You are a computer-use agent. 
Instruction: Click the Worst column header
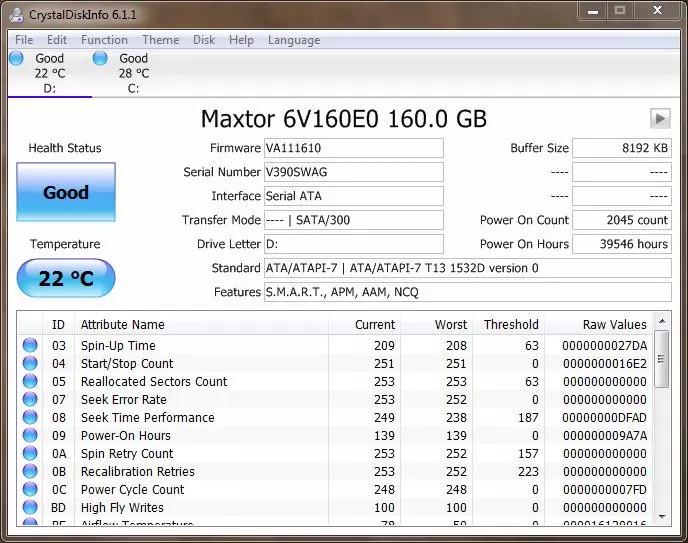coord(436,325)
